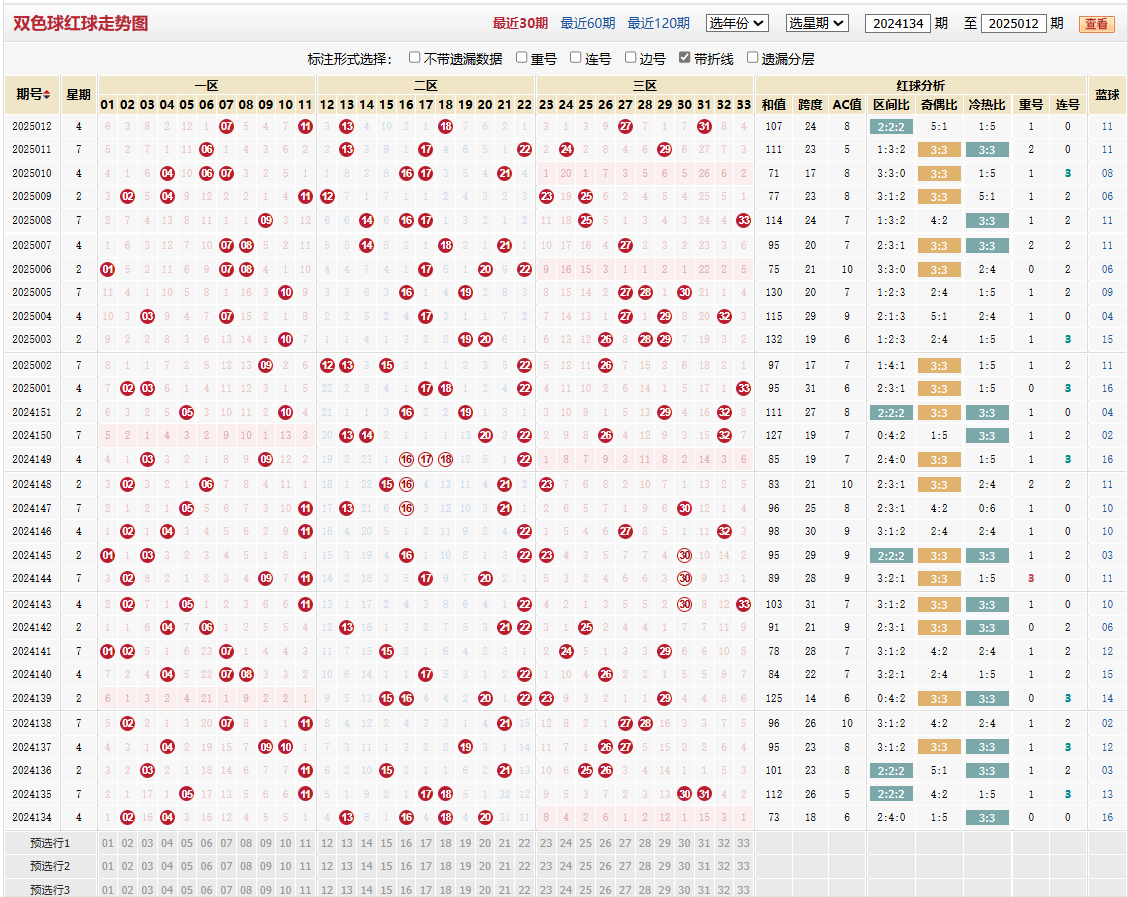This screenshot has width=1128, height=897.
Task: Click red ball 05 in row 2024151
Action: pyautogui.click(x=186, y=412)
